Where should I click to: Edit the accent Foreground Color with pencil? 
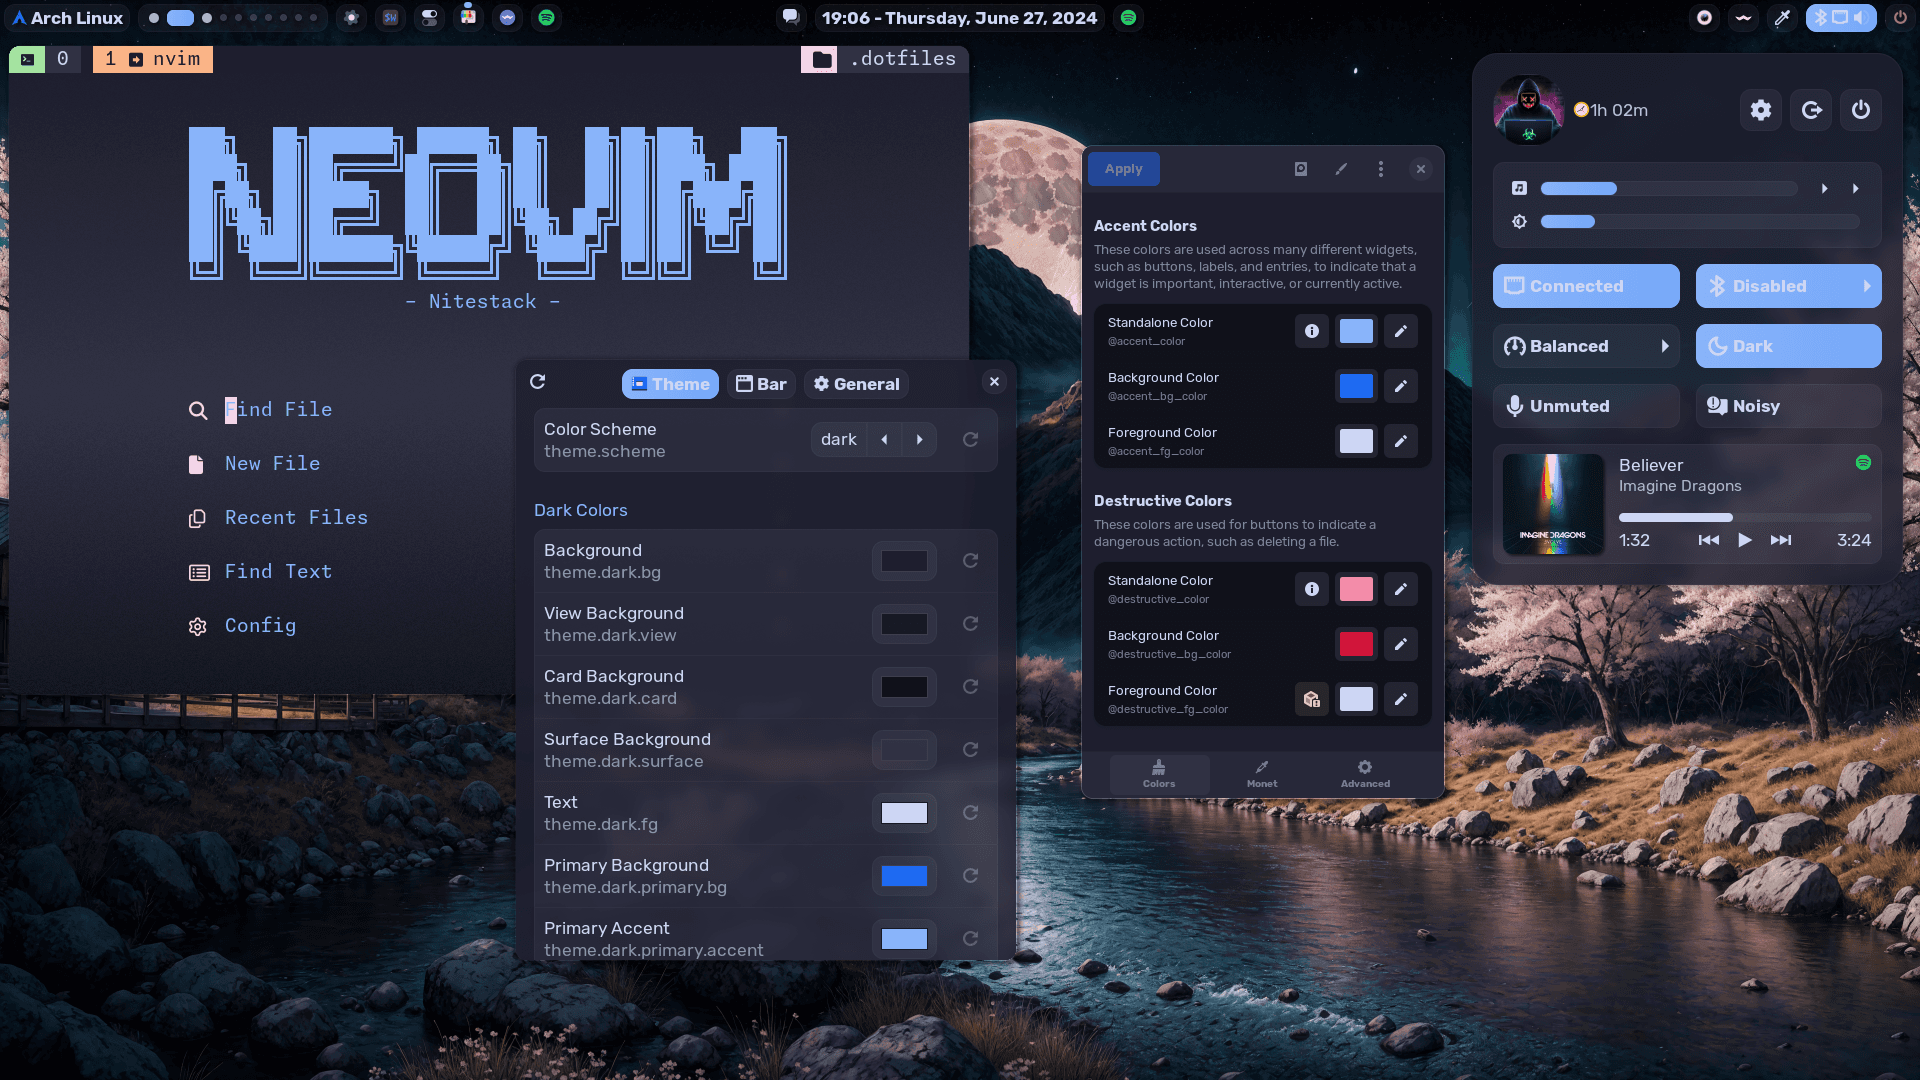coord(1401,441)
